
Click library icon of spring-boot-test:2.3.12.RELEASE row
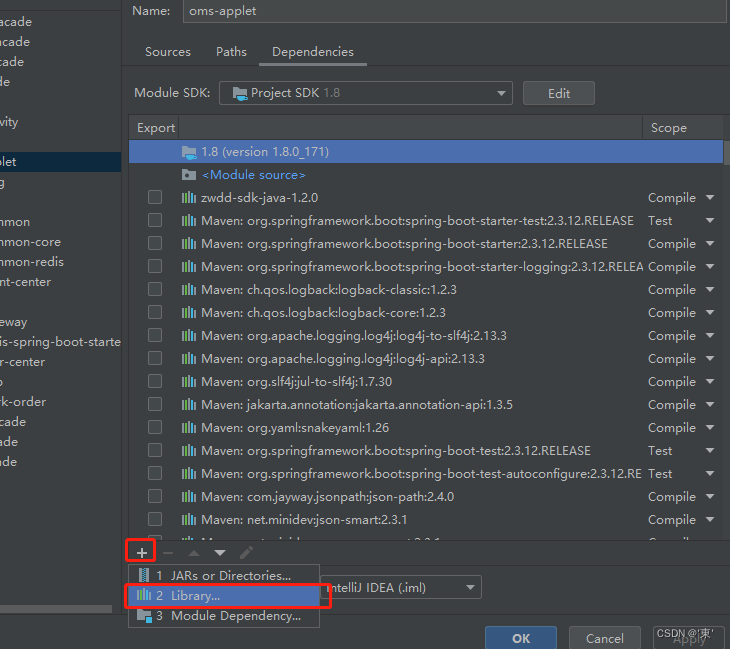(x=189, y=451)
